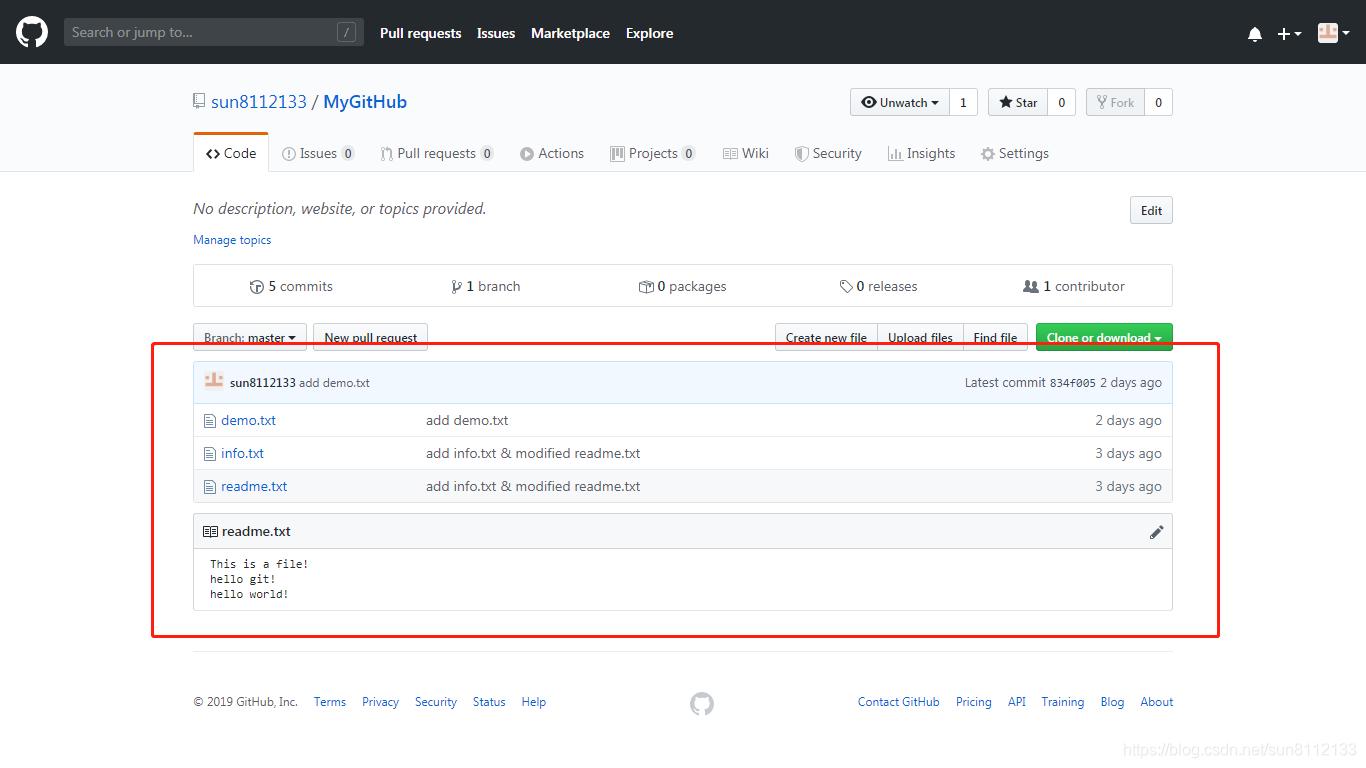Switch to the repository Security tab
The width and height of the screenshot is (1366, 768).
coord(828,153)
